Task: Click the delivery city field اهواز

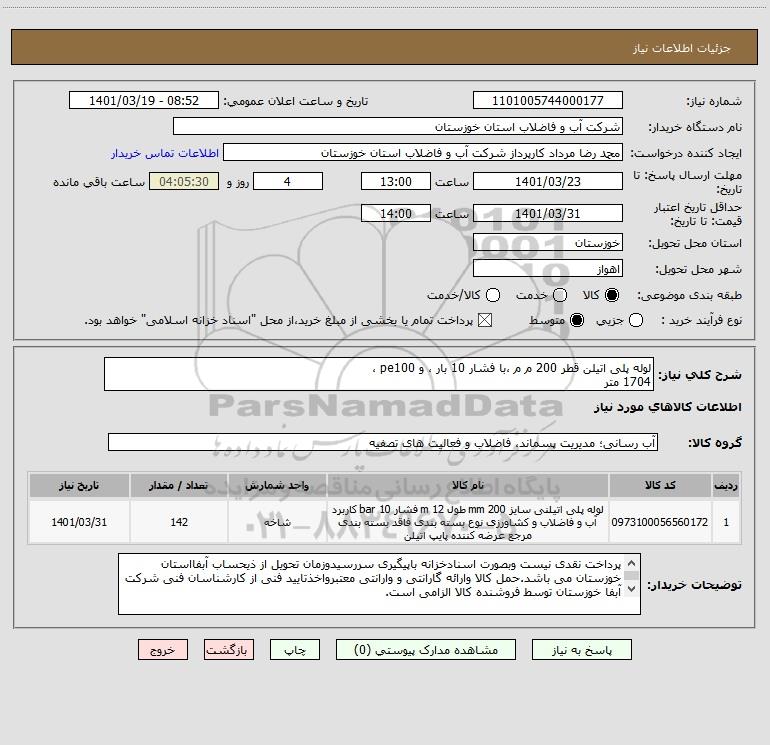Action: [548, 268]
